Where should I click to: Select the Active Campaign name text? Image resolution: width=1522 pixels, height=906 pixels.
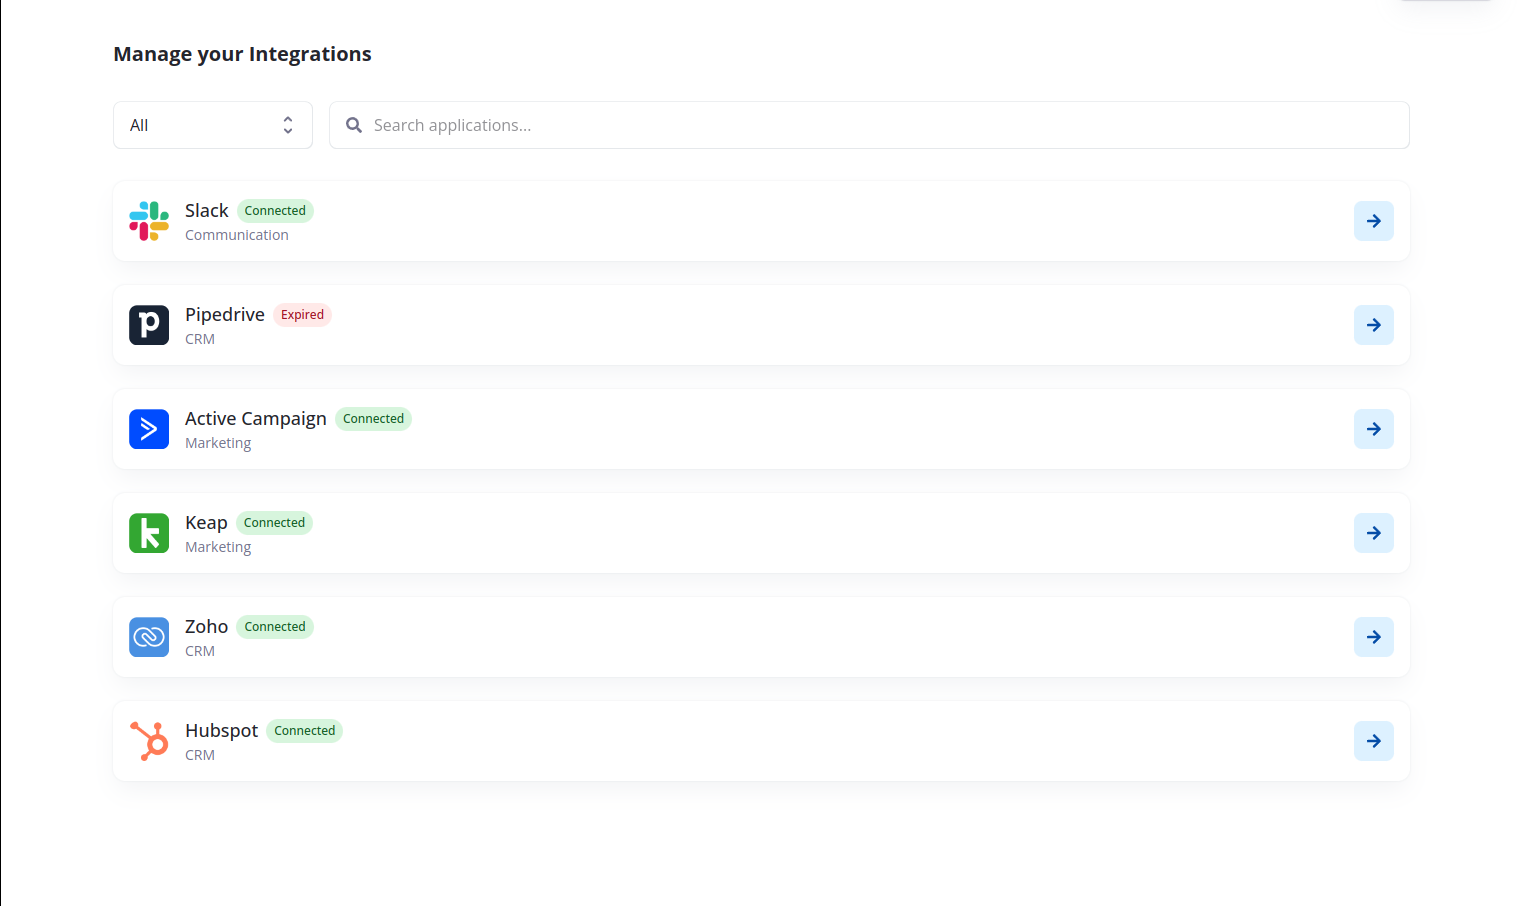256,419
